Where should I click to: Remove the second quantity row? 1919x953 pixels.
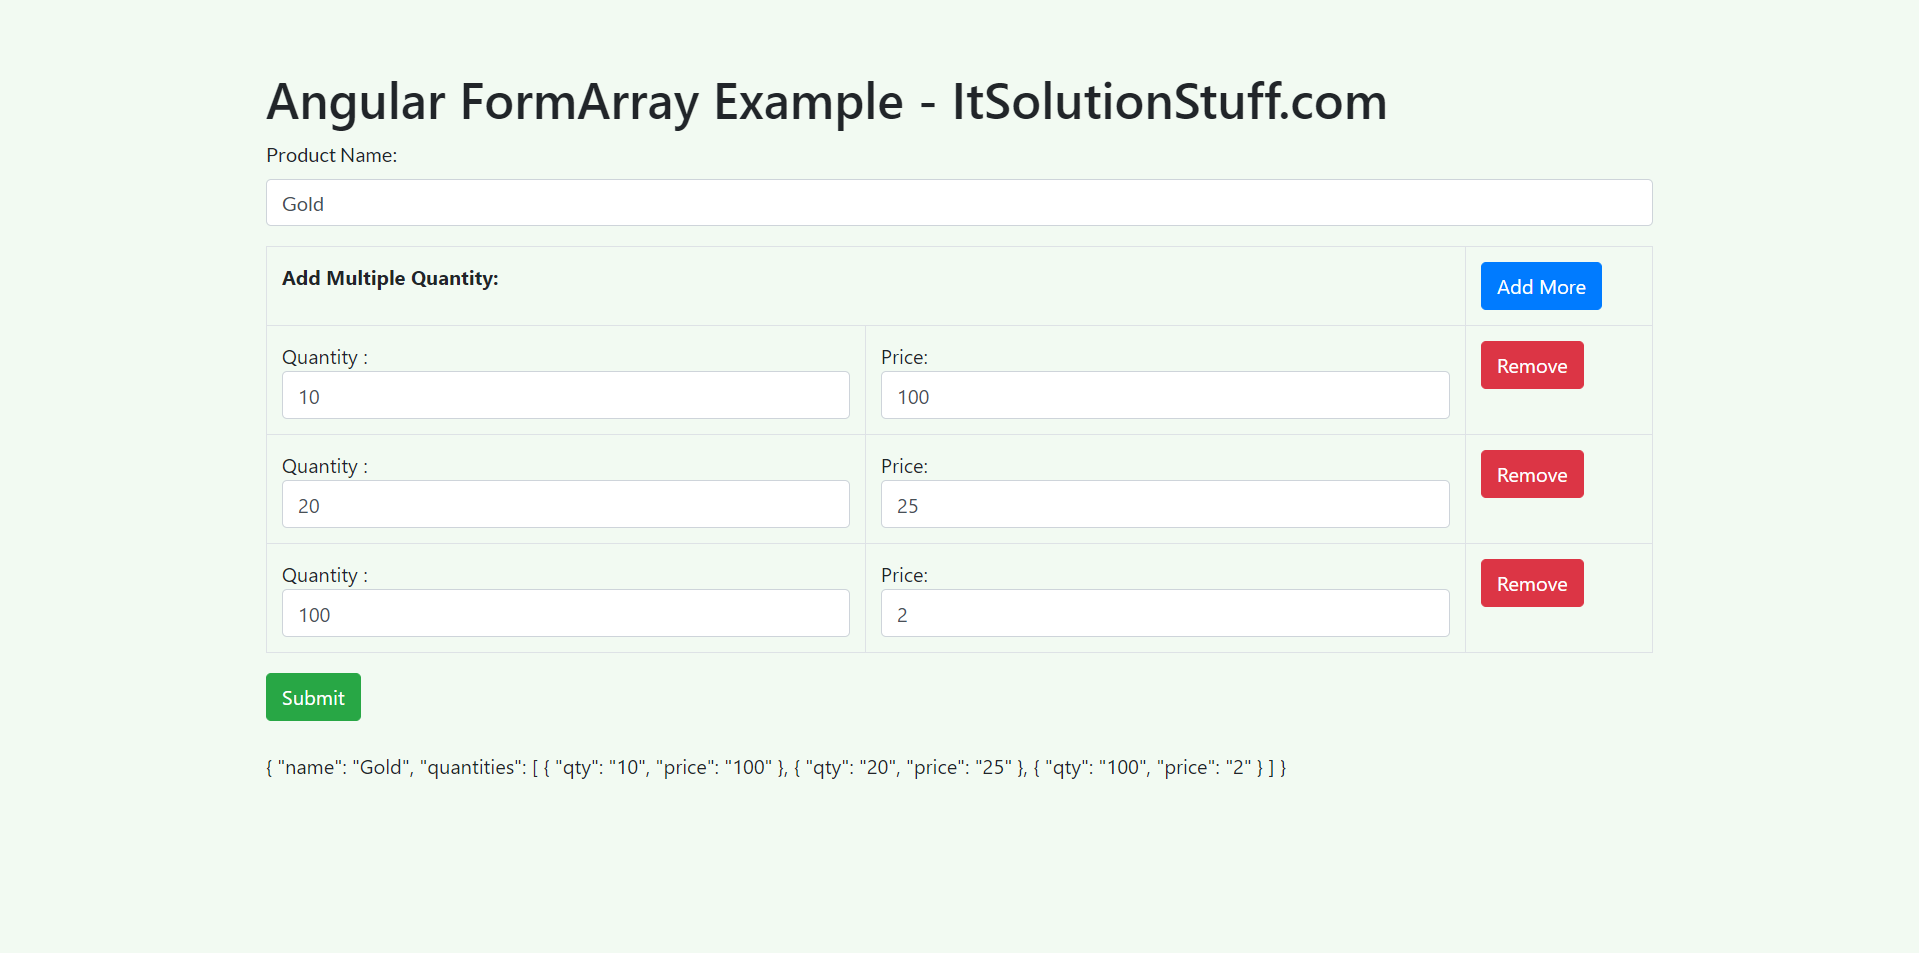pyautogui.click(x=1531, y=474)
